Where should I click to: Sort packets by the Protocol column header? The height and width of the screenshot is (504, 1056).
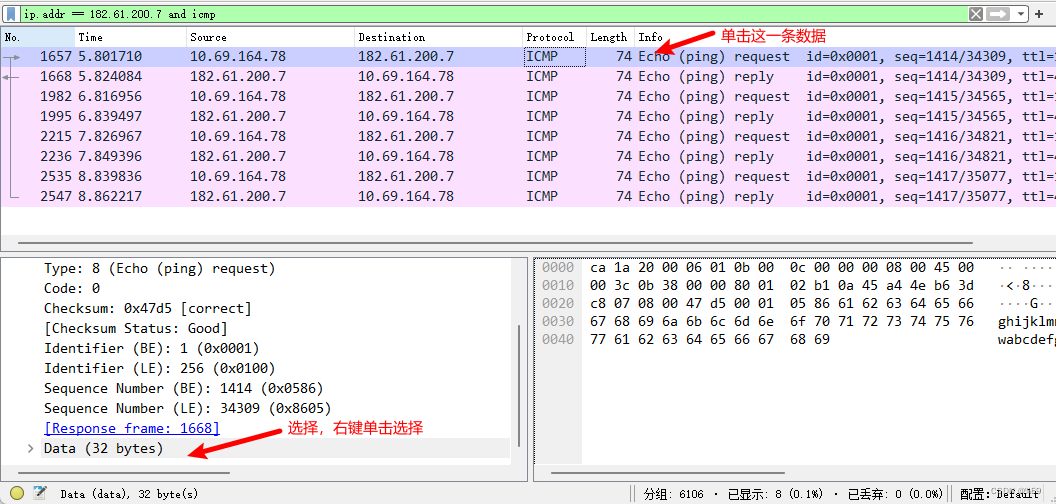click(554, 37)
